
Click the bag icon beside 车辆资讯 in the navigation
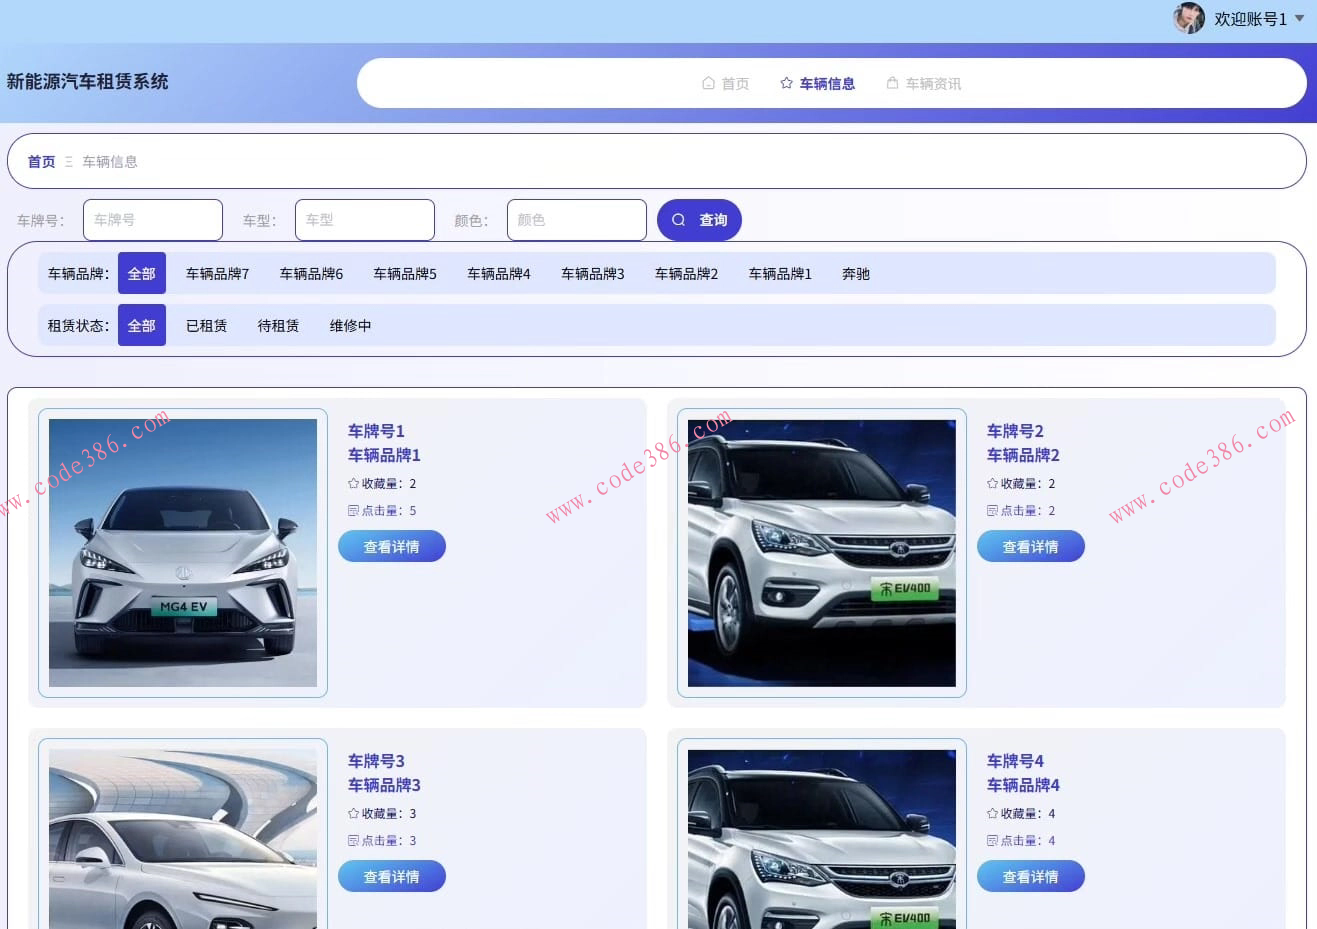(x=892, y=83)
